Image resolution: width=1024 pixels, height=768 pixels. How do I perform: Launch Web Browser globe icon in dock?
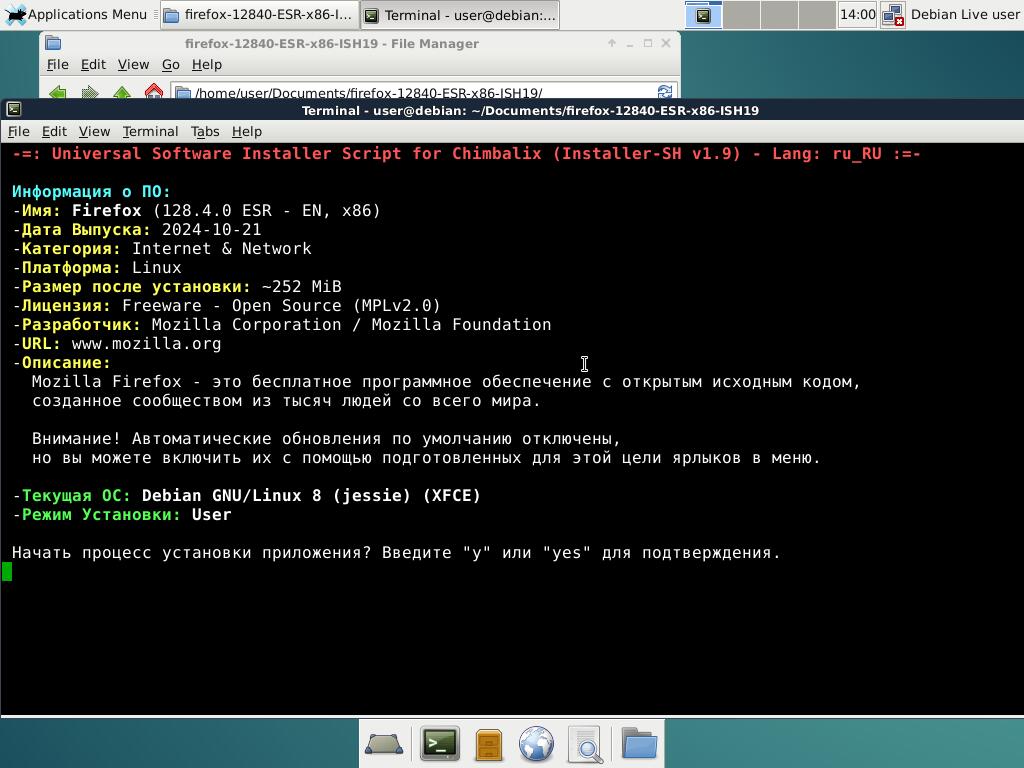(536, 744)
